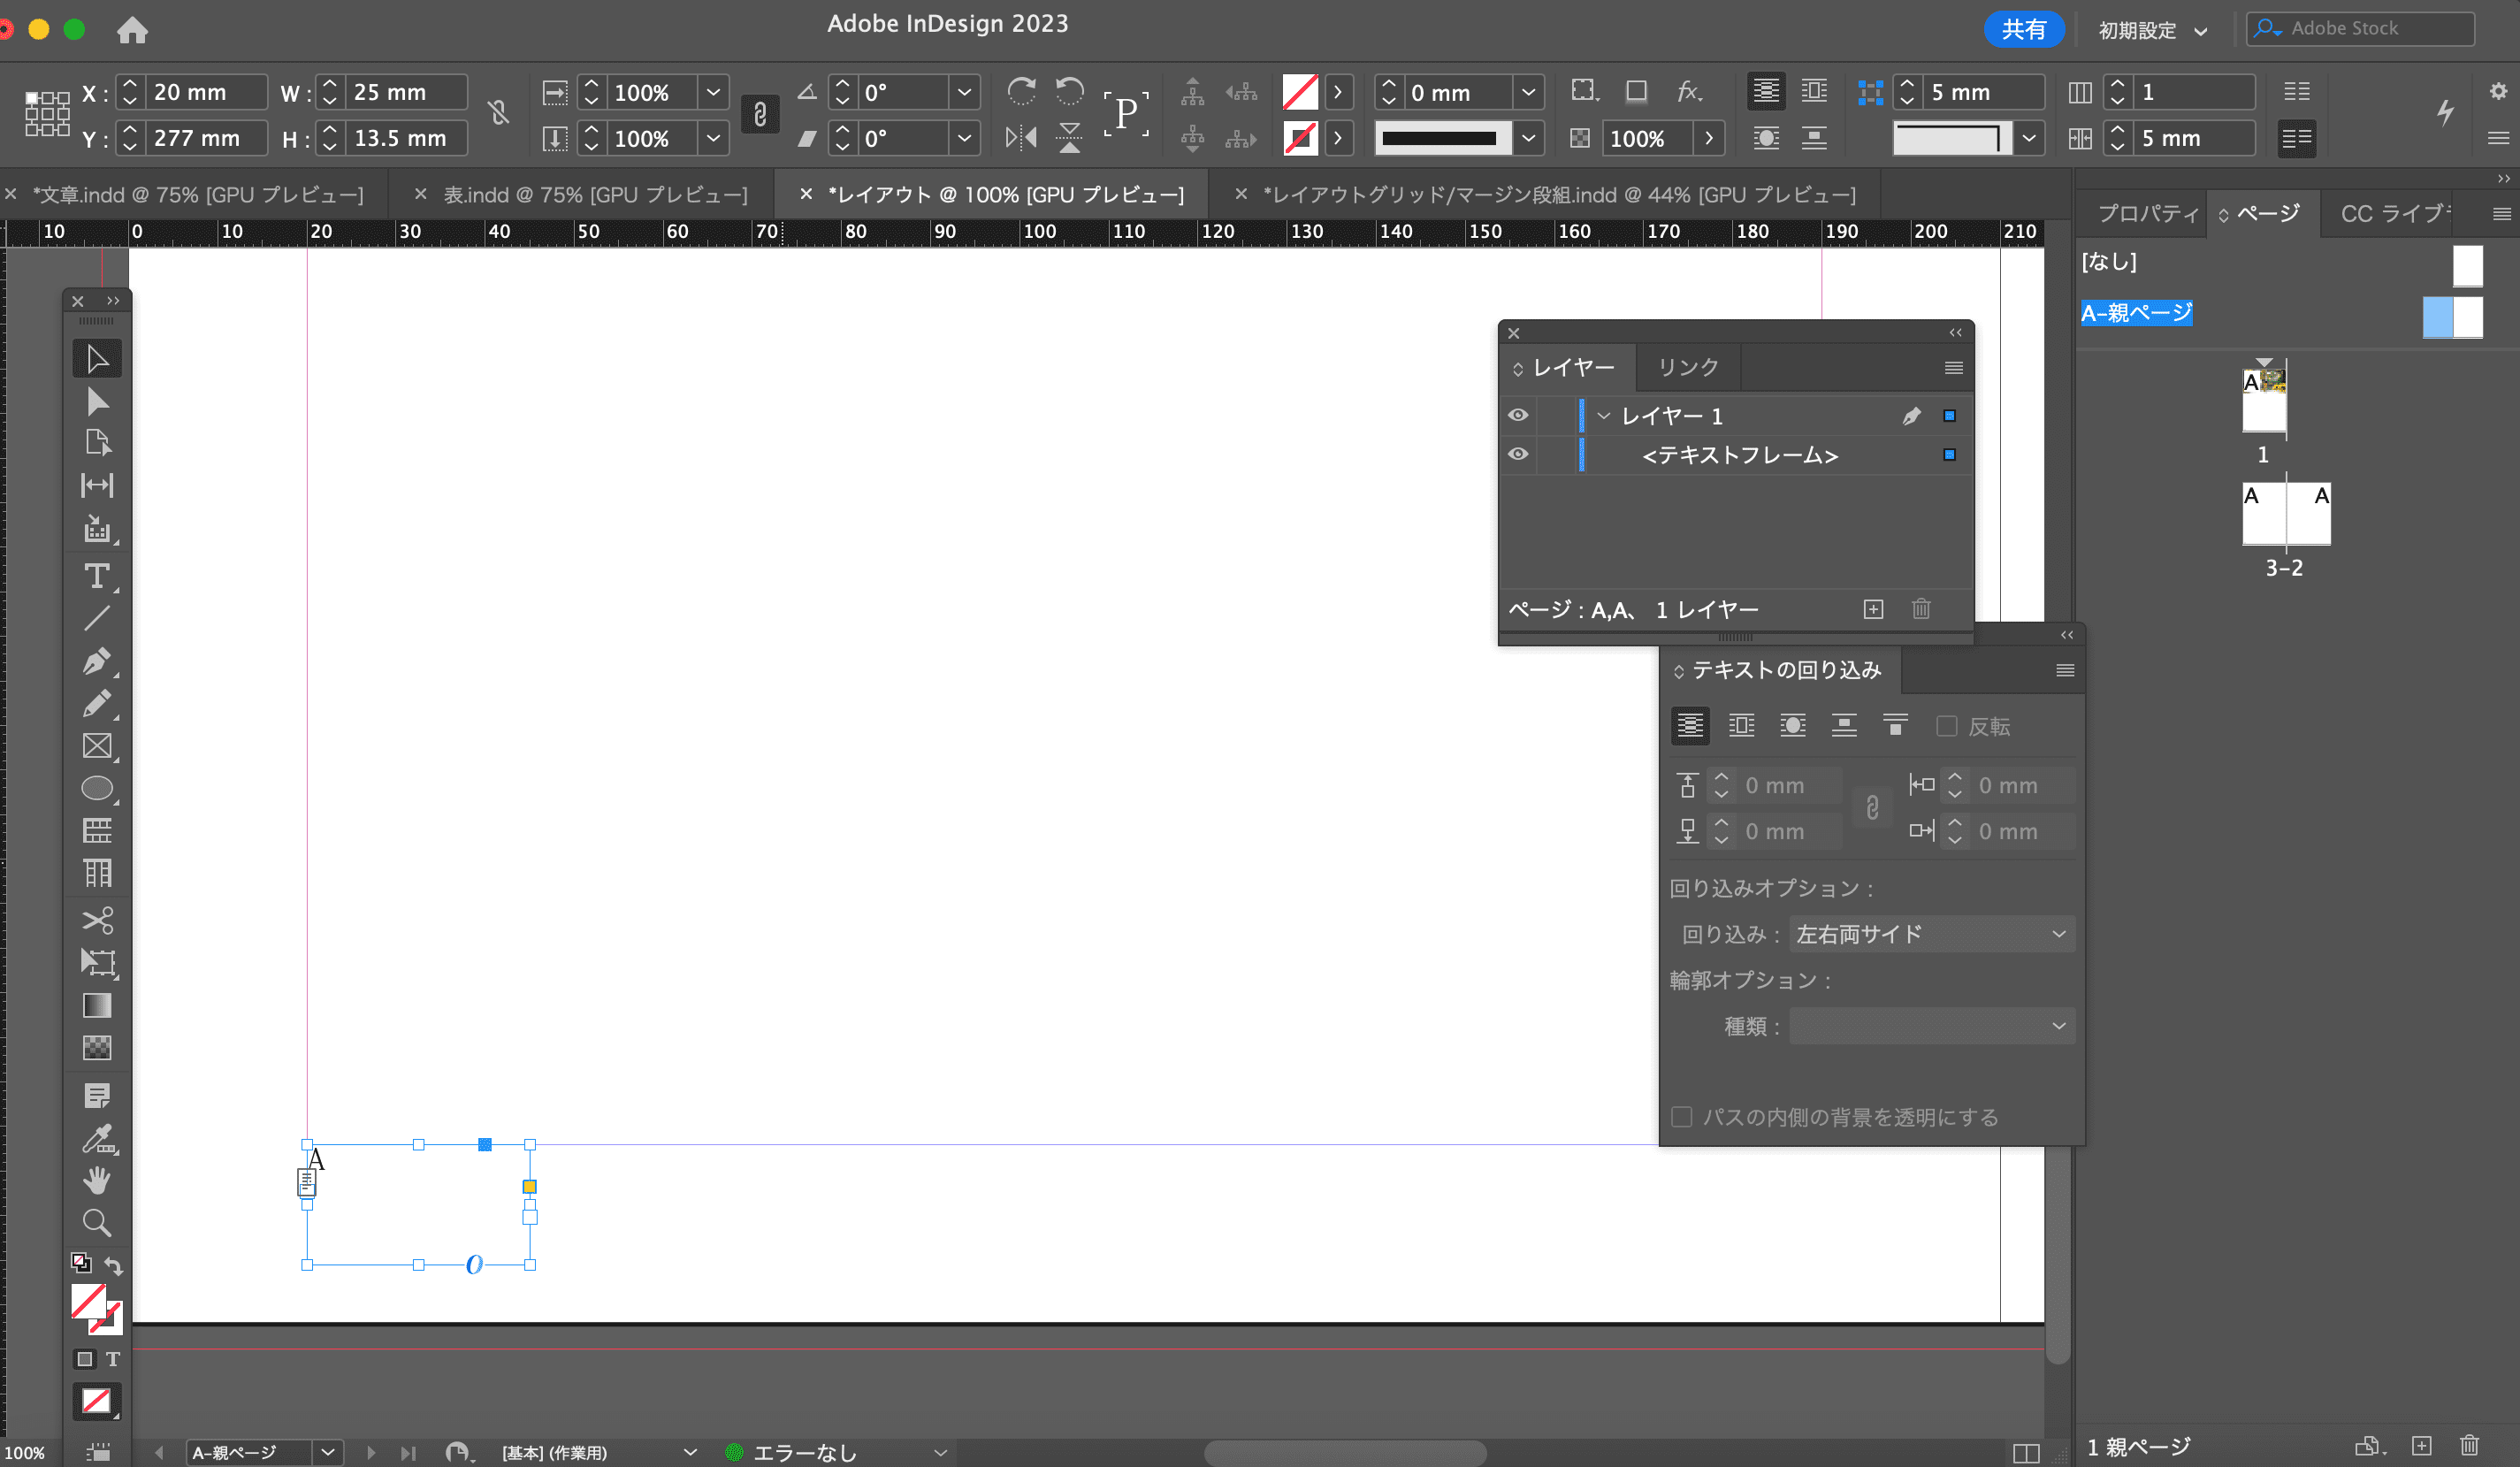Click レイヤー tab in panel
The width and height of the screenshot is (2520, 1467).
point(1569,367)
